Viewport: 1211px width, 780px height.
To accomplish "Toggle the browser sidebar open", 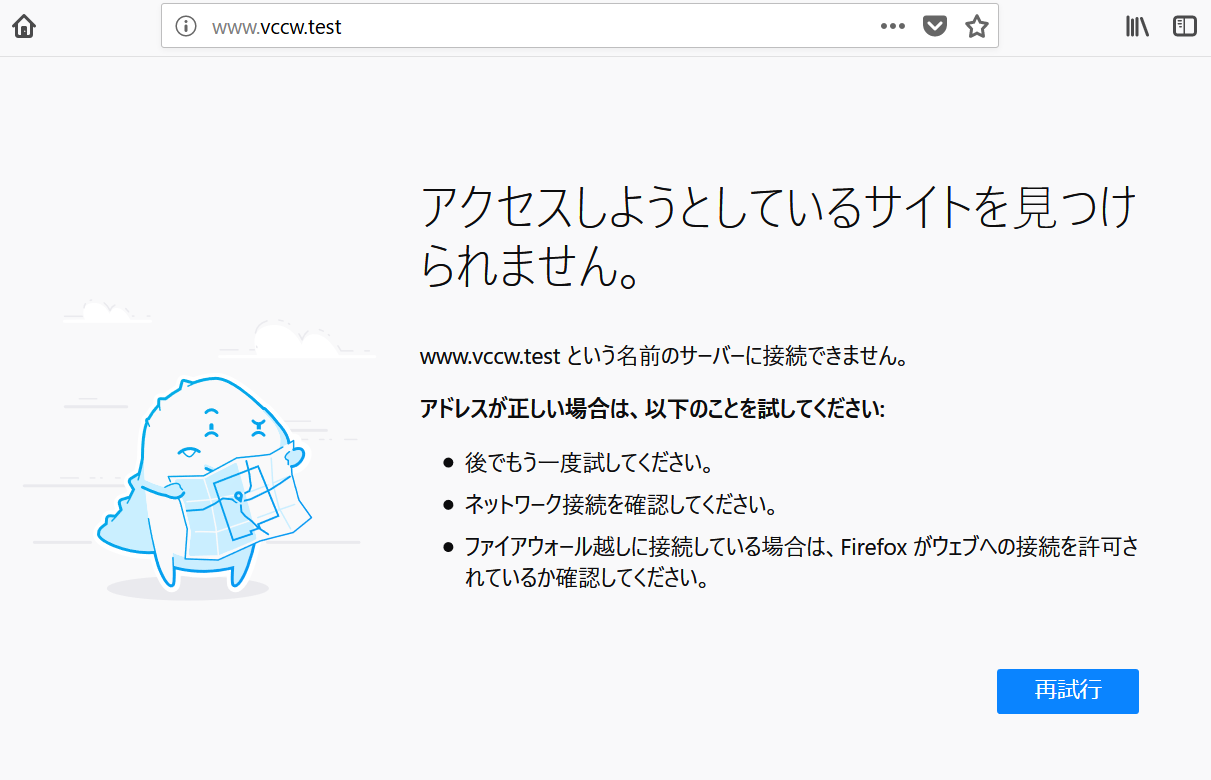I will click(1184, 26).
